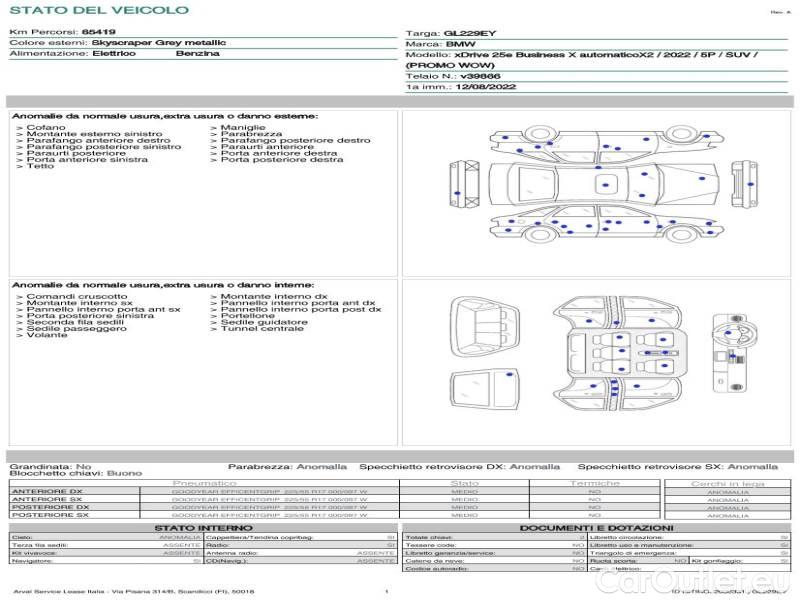Click the 'STATO INTERNO' section header
Viewport: 800px width, 600px height.
[x=203, y=527]
